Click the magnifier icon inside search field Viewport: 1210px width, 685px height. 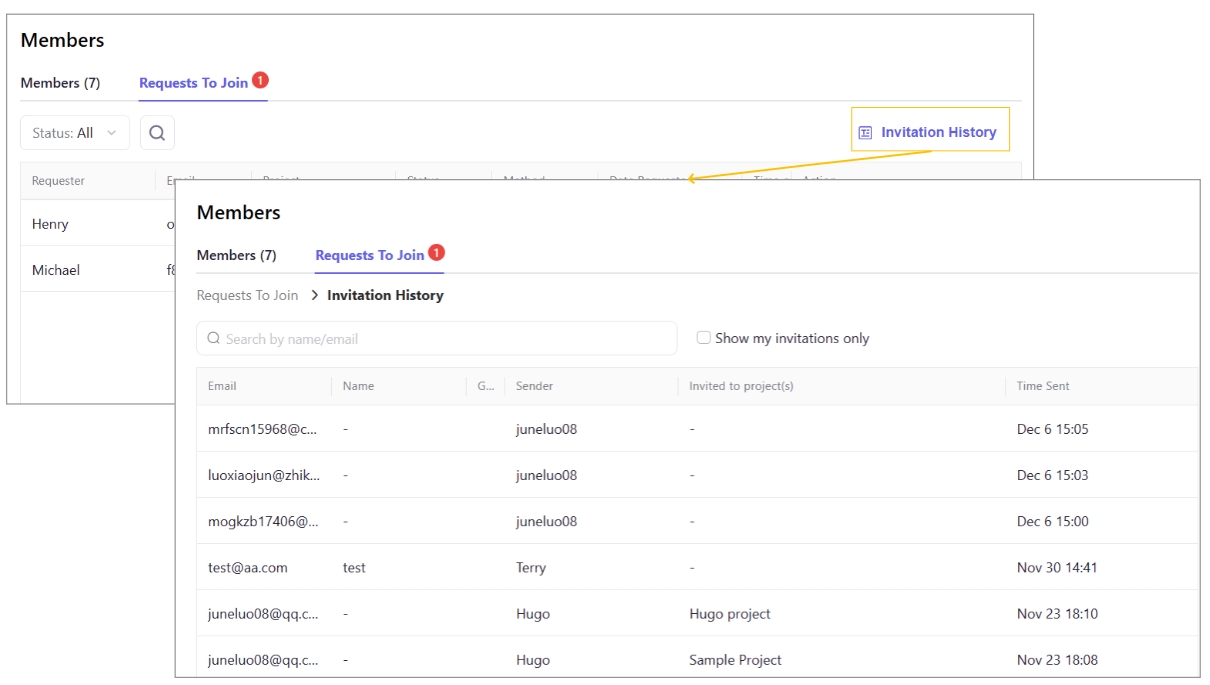pyautogui.click(x=213, y=339)
